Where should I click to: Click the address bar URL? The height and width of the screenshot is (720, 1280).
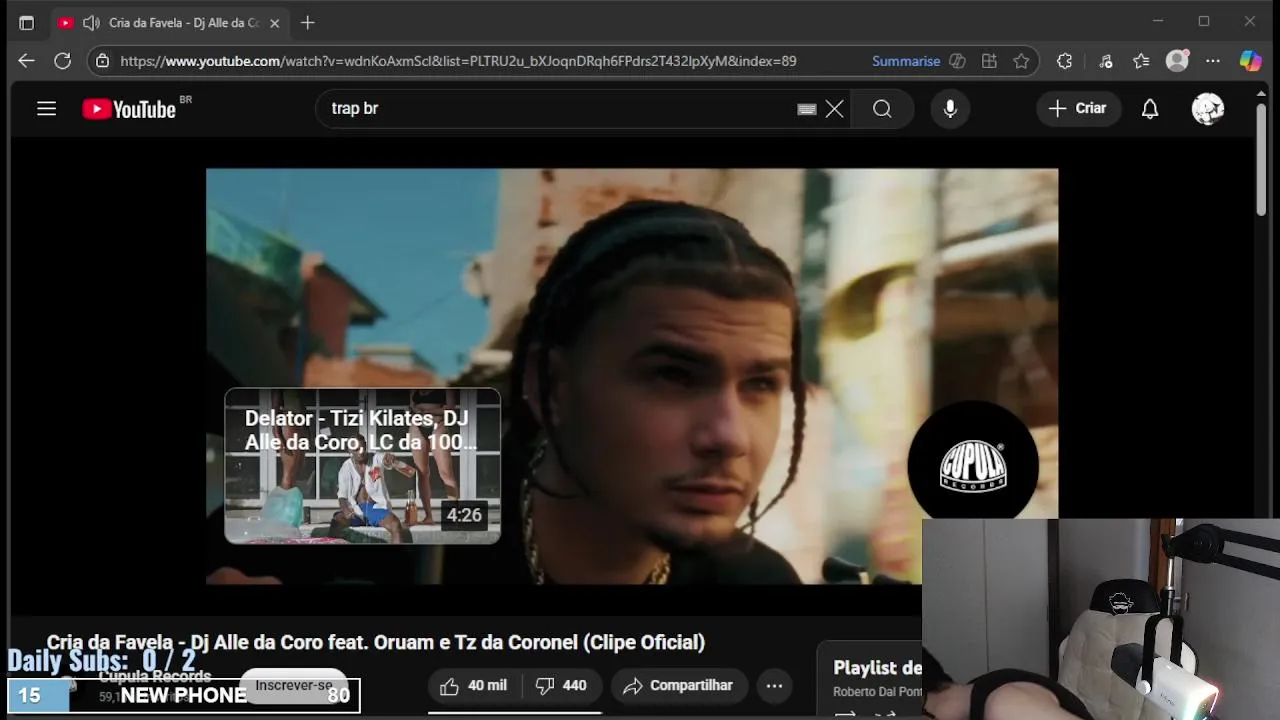point(458,61)
